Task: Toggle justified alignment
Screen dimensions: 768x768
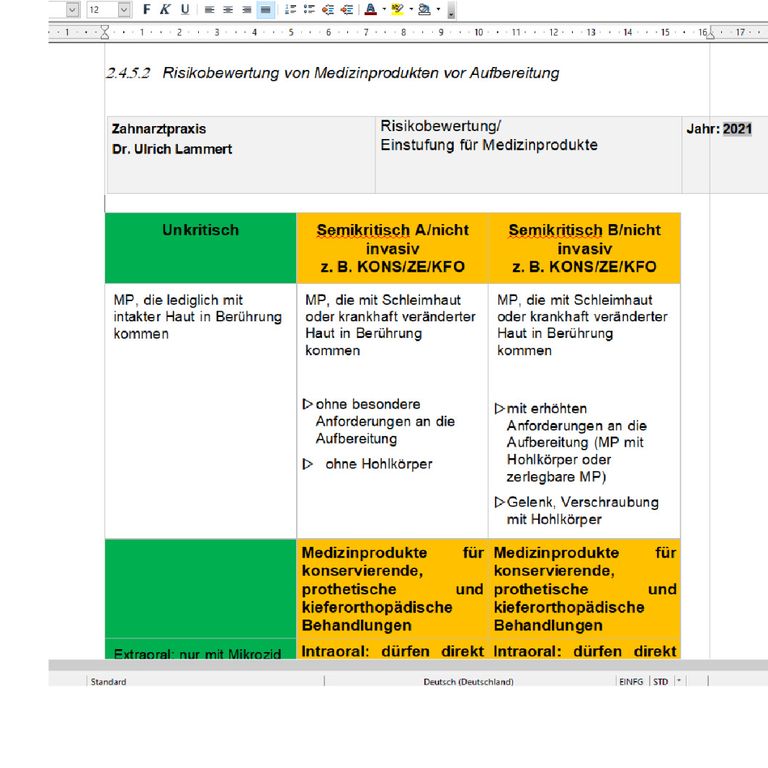Action: point(265,9)
